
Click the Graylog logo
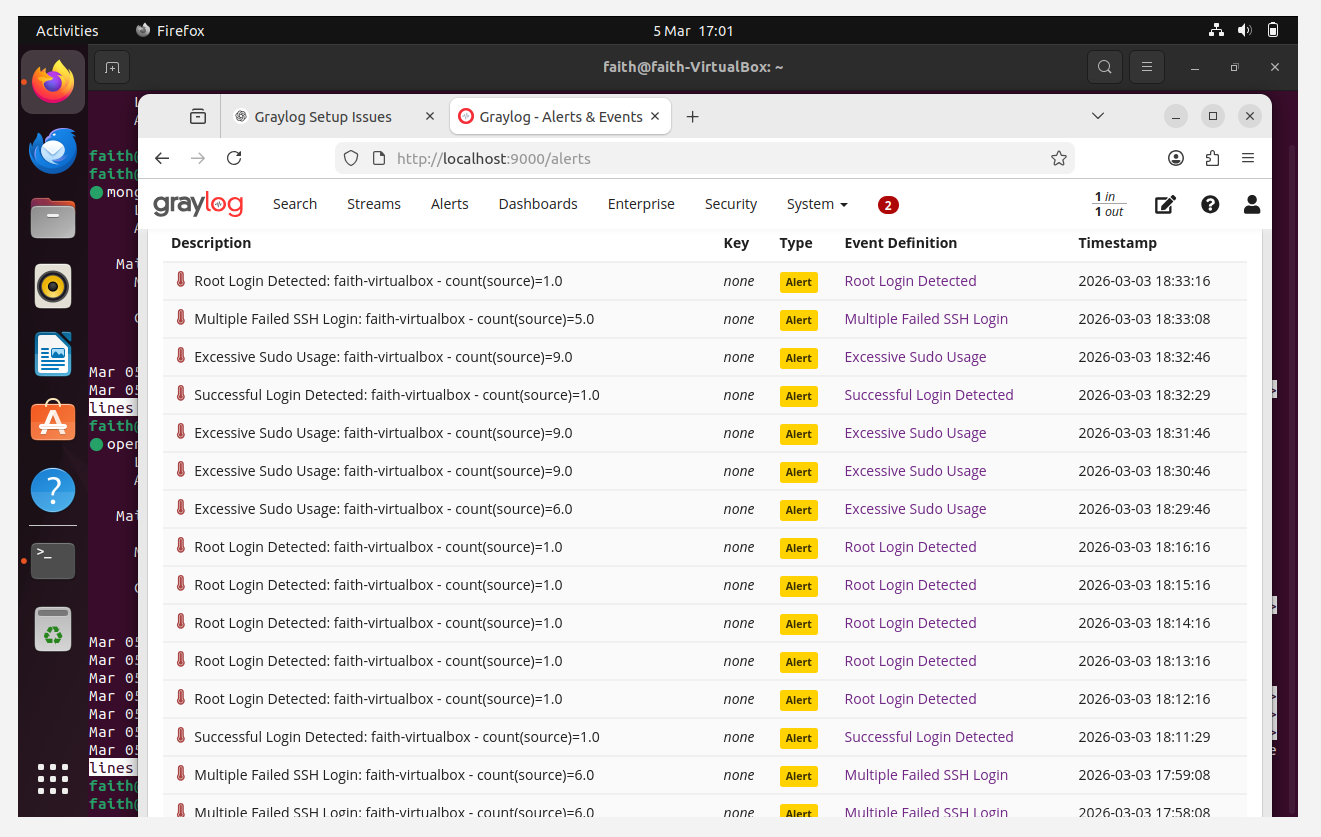coord(198,204)
